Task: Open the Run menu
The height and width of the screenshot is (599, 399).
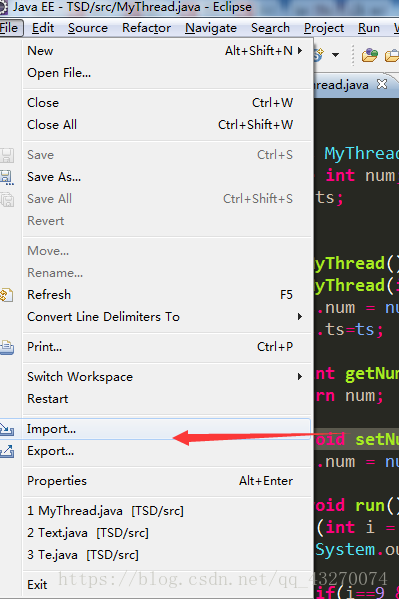Action: 369,28
